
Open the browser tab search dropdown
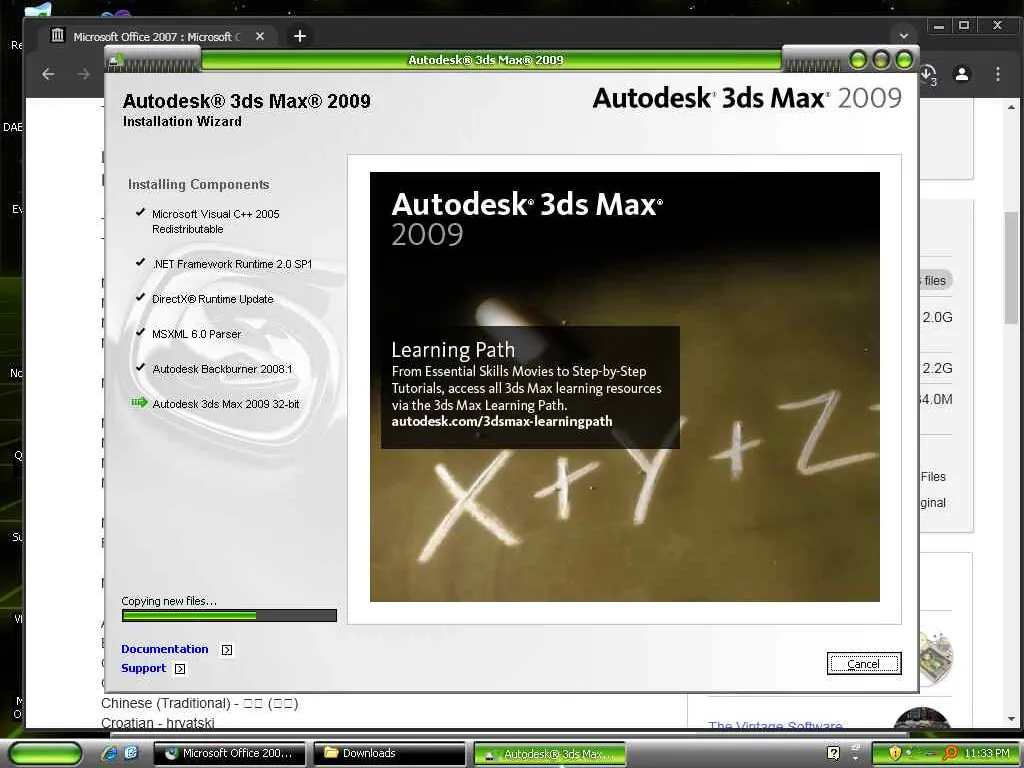(904, 36)
